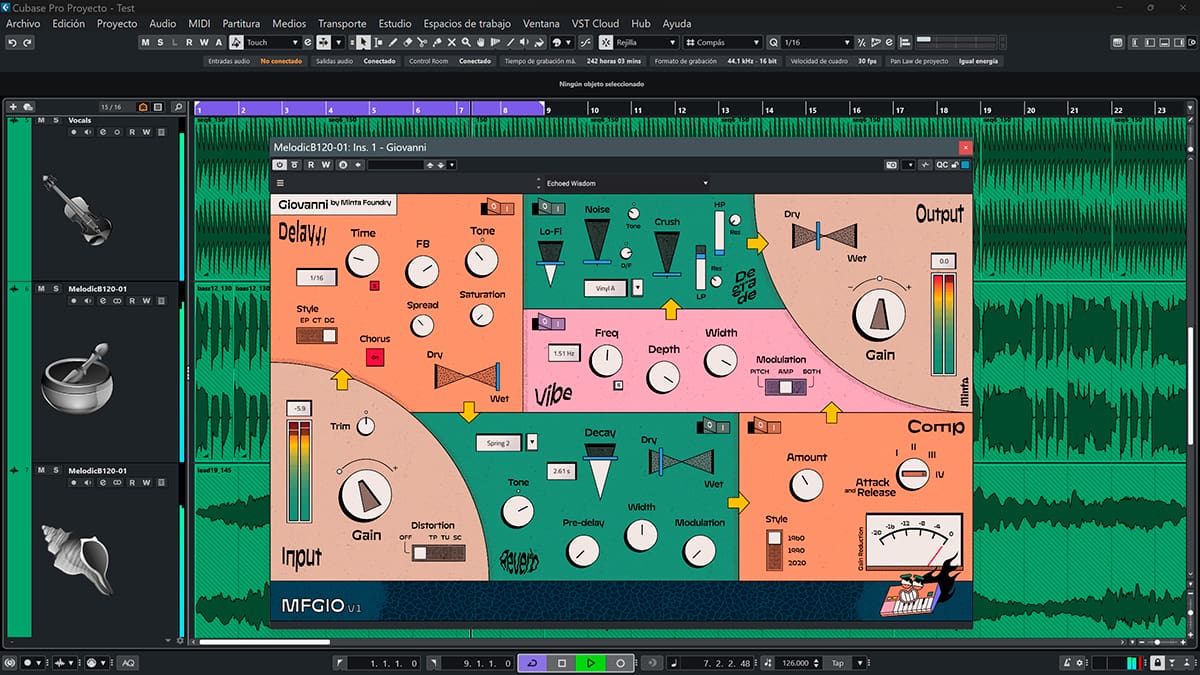Click the Tap tempo button
The height and width of the screenshot is (675, 1200).
click(x=837, y=663)
